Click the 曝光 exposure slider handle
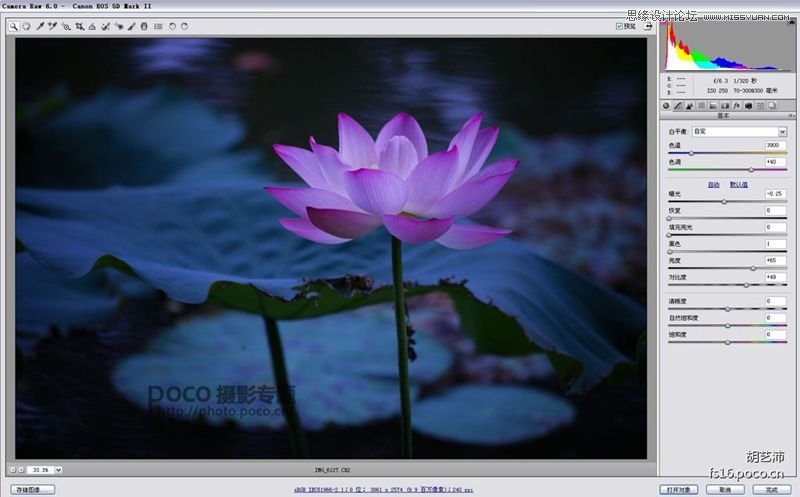The image size is (800, 497). pos(725,201)
